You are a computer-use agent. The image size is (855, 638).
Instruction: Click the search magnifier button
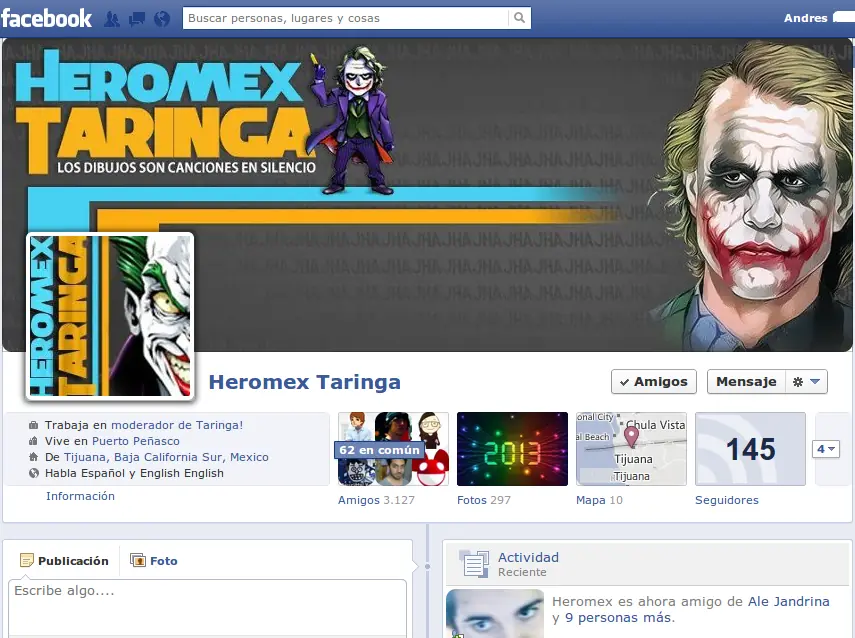(520, 18)
